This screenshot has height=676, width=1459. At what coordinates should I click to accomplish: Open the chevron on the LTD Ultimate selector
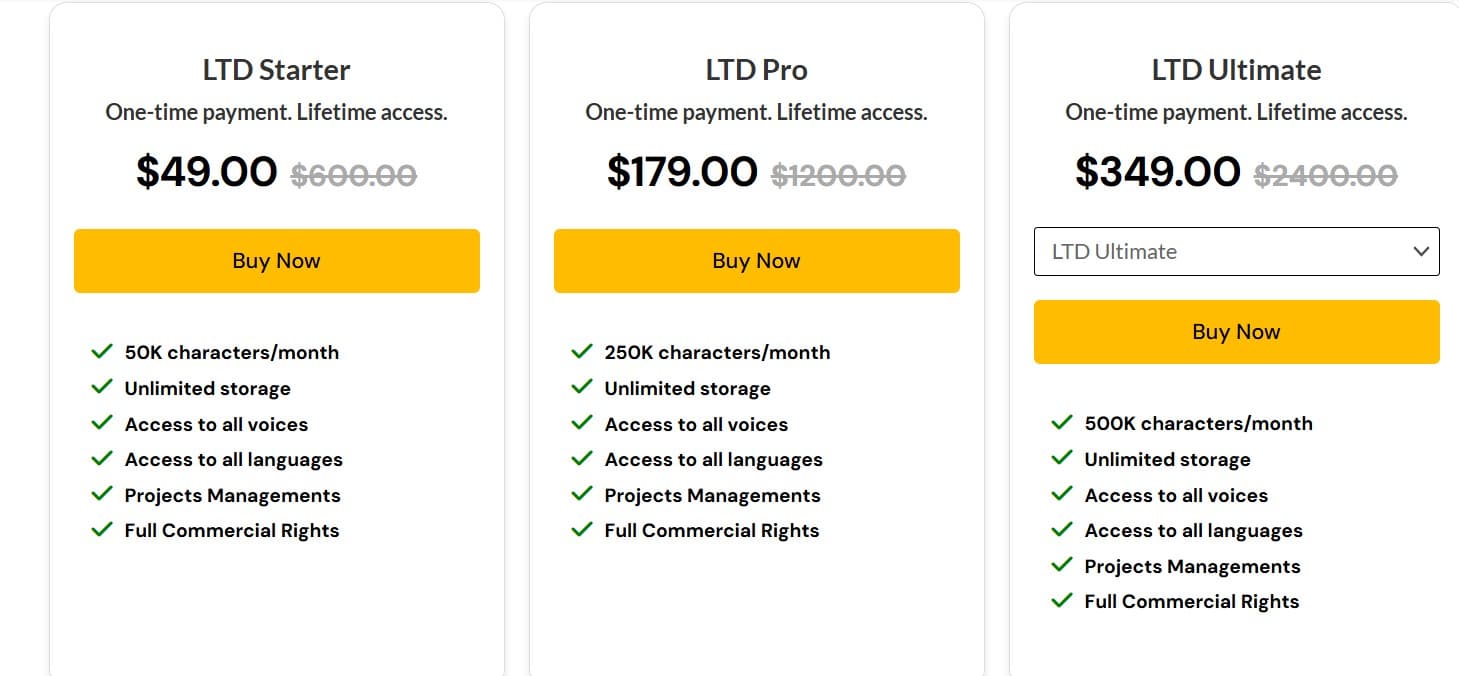1421,251
